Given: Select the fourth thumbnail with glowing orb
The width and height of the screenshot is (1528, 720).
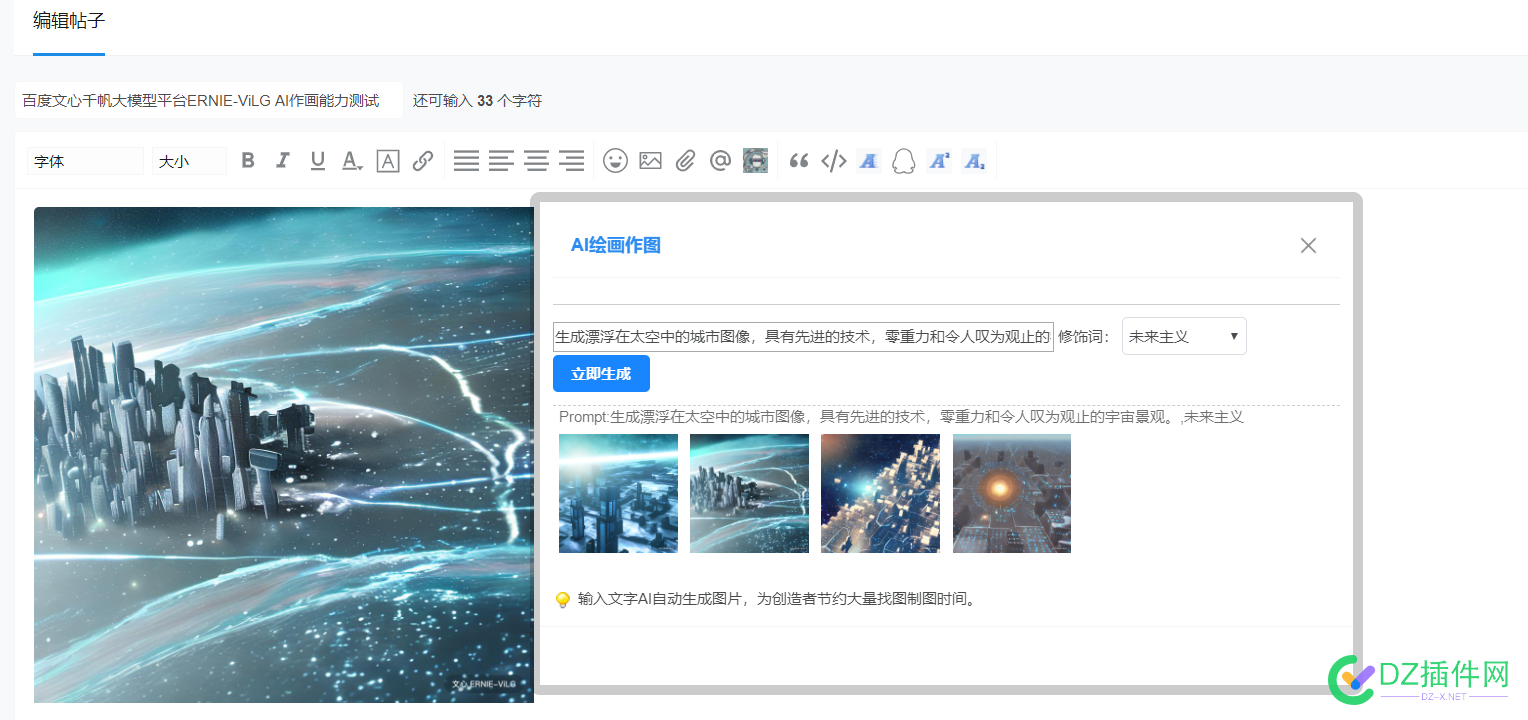Looking at the screenshot, I should pyautogui.click(x=1012, y=493).
